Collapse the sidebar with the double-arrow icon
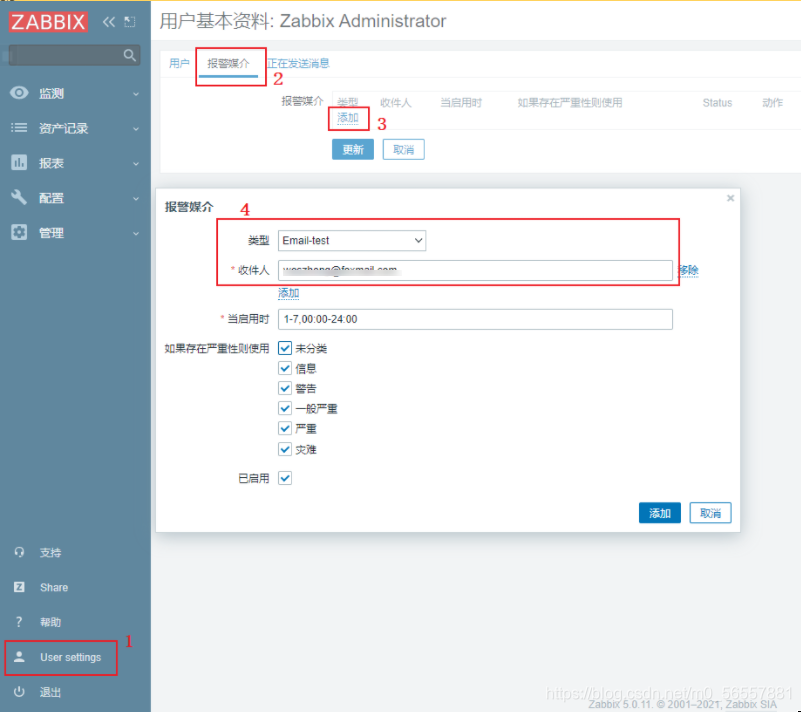The image size is (801, 712). coord(107,20)
